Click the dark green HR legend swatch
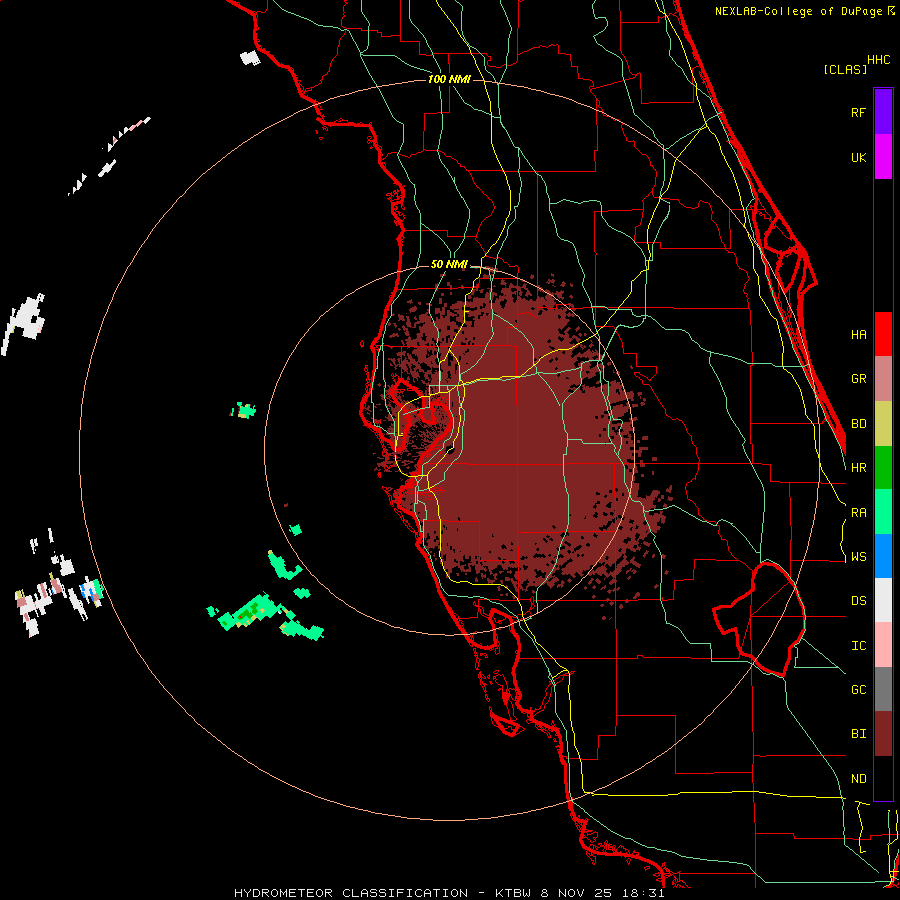900x900 pixels. 883,468
